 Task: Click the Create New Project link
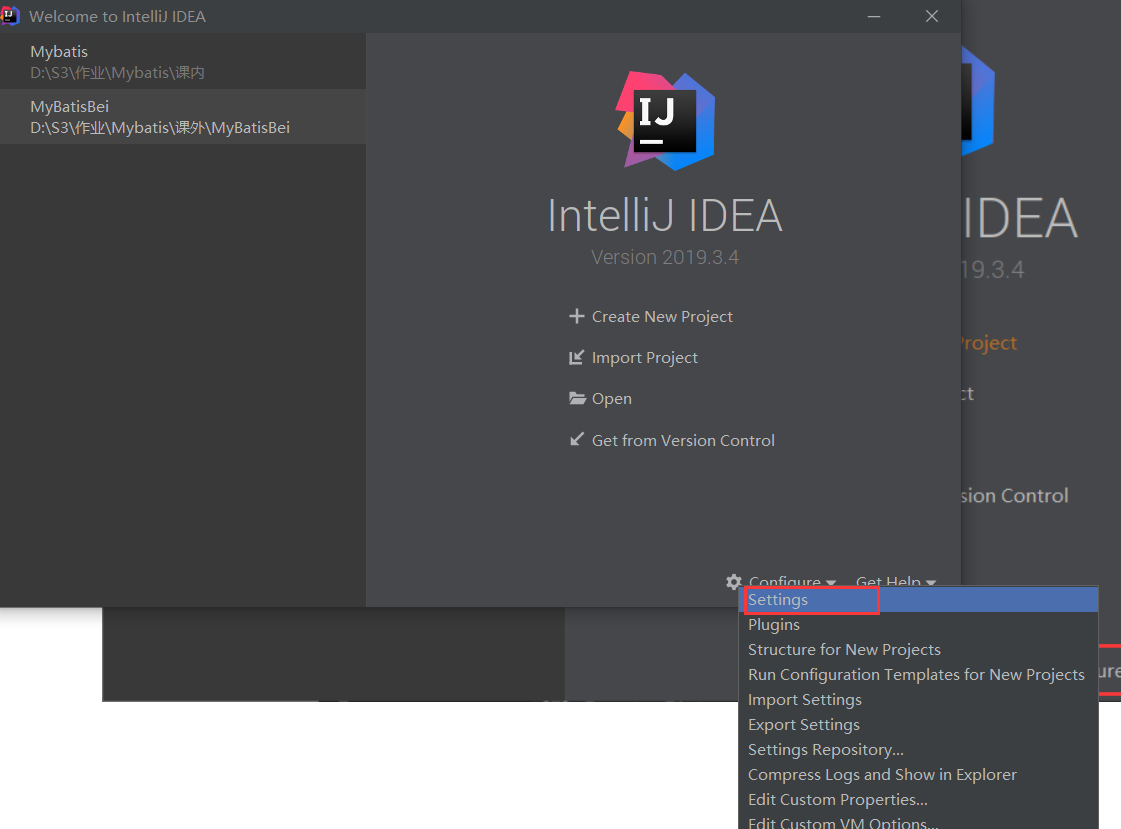(x=662, y=317)
